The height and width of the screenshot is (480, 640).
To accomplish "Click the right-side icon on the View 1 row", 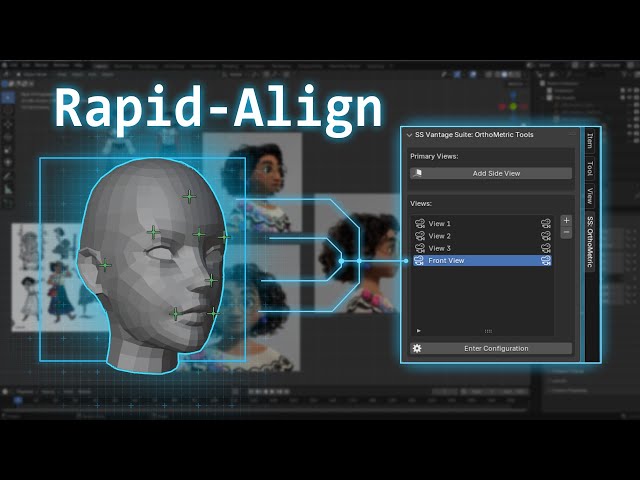I will pos(546,223).
